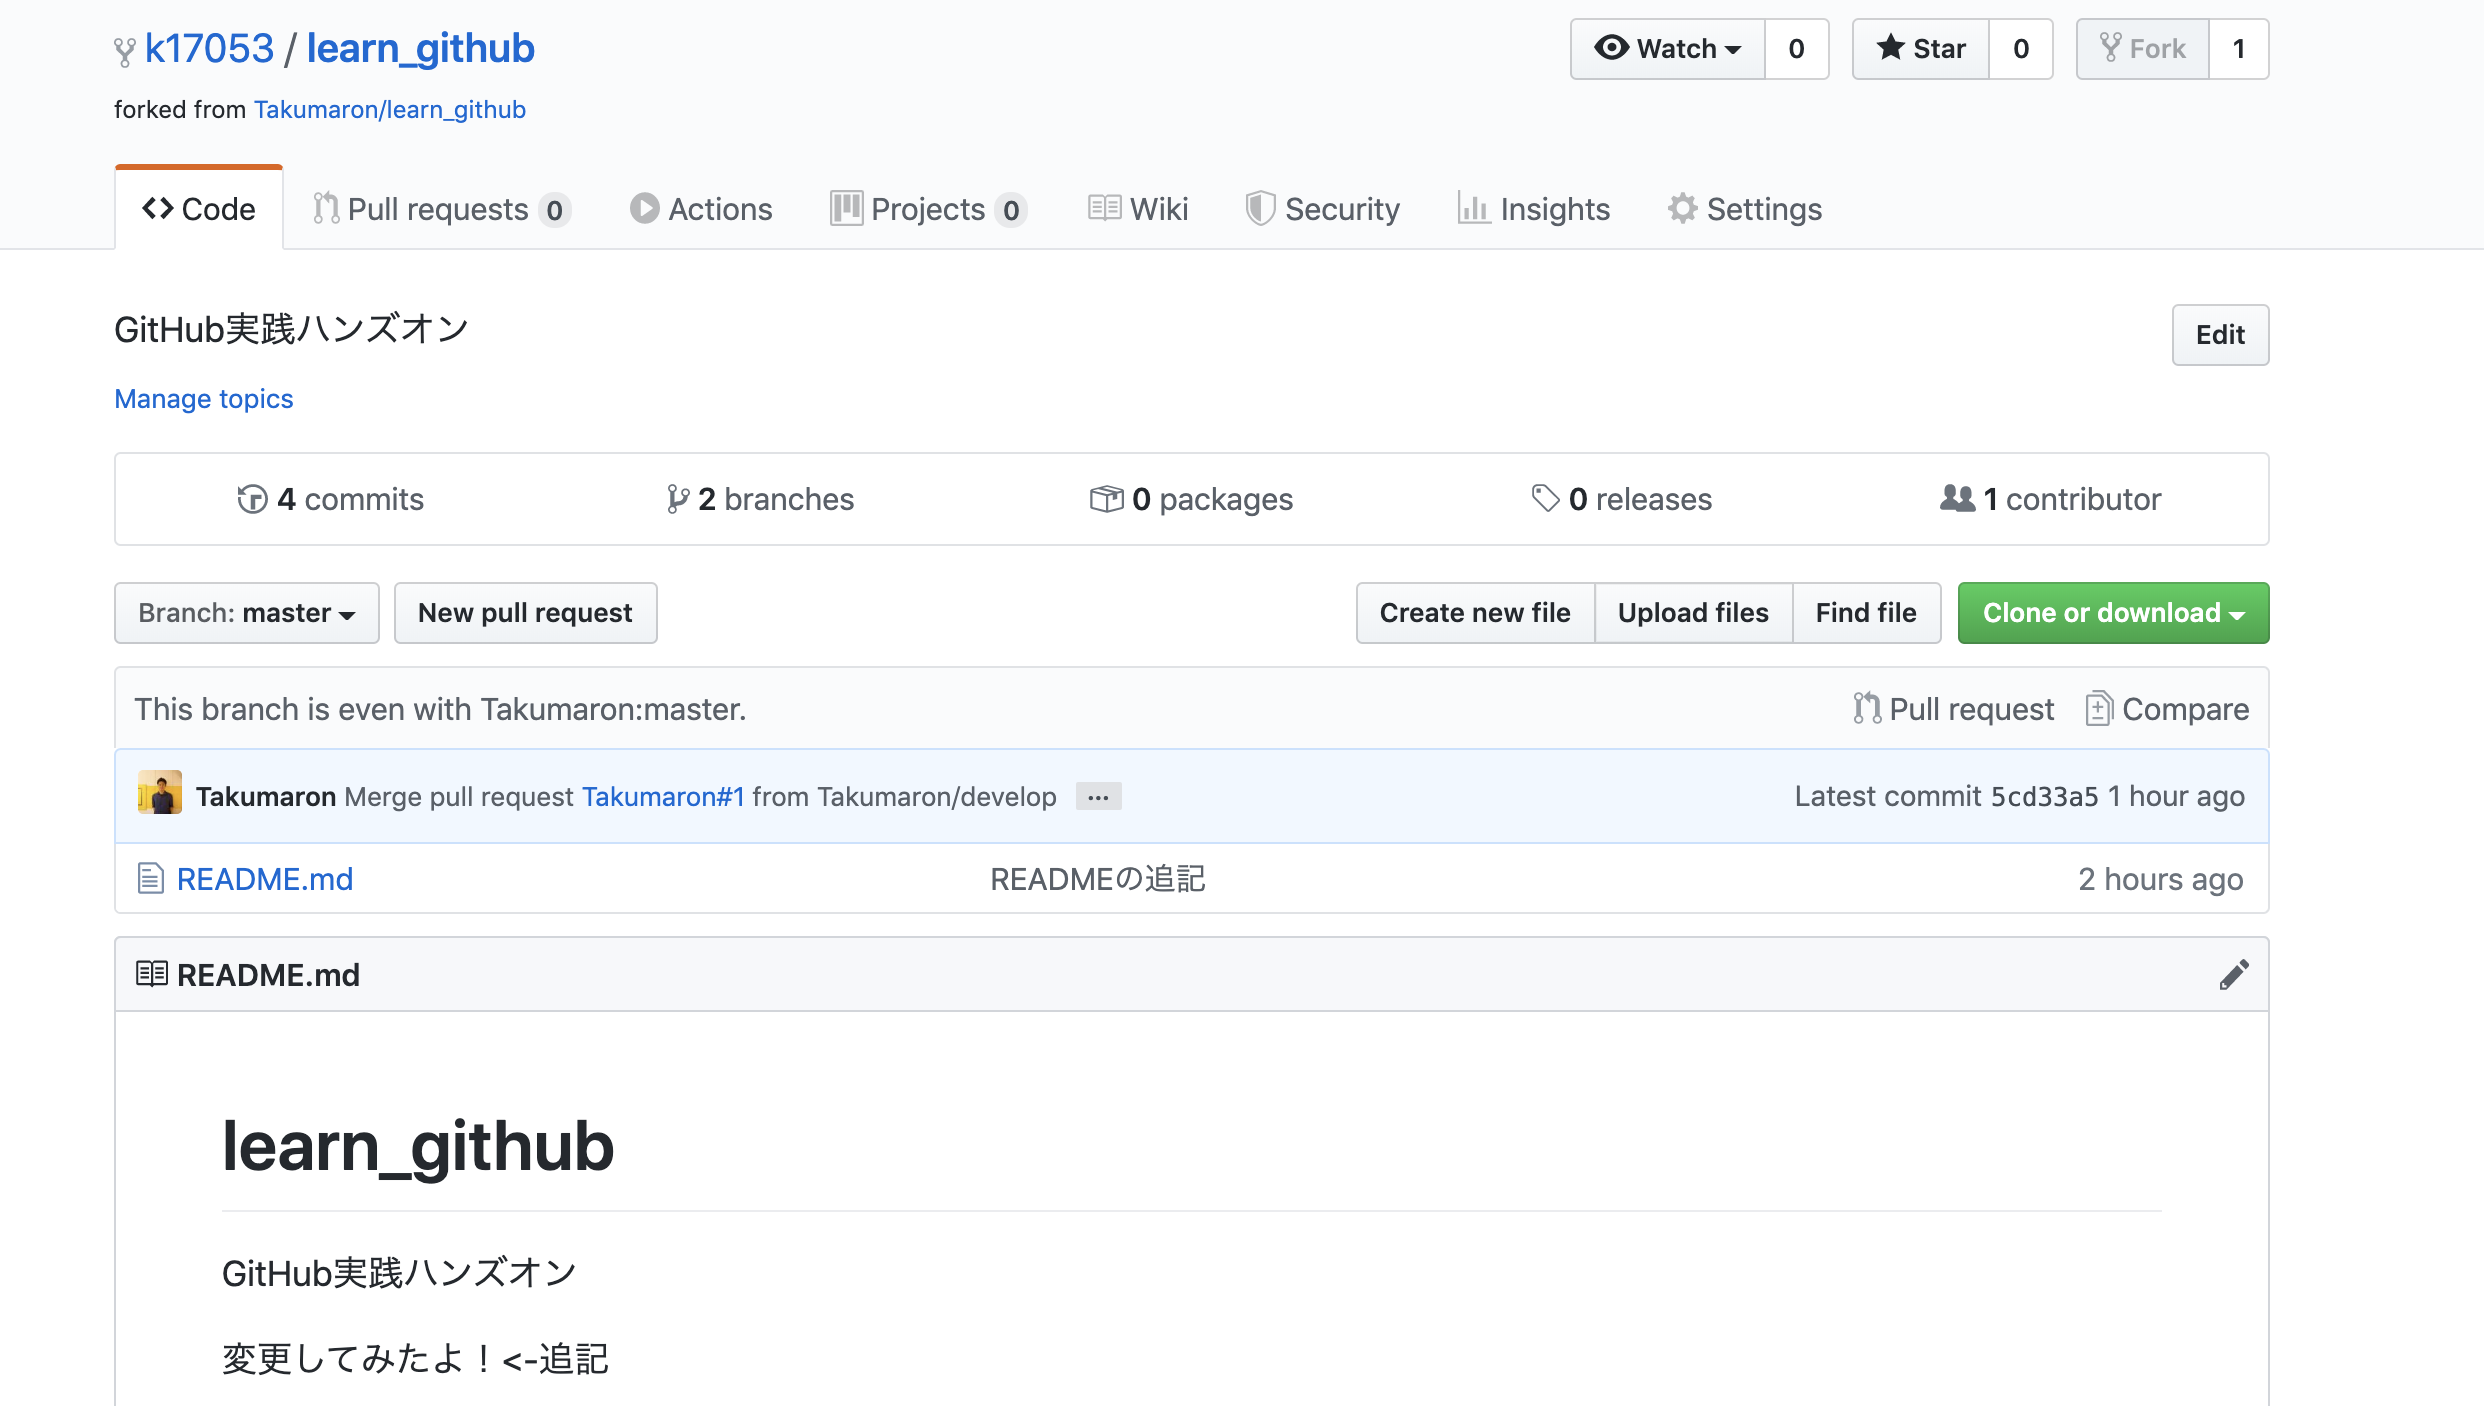Click Find file button
The height and width of the screenshot is (1406, 2484).
point(1866,613)
